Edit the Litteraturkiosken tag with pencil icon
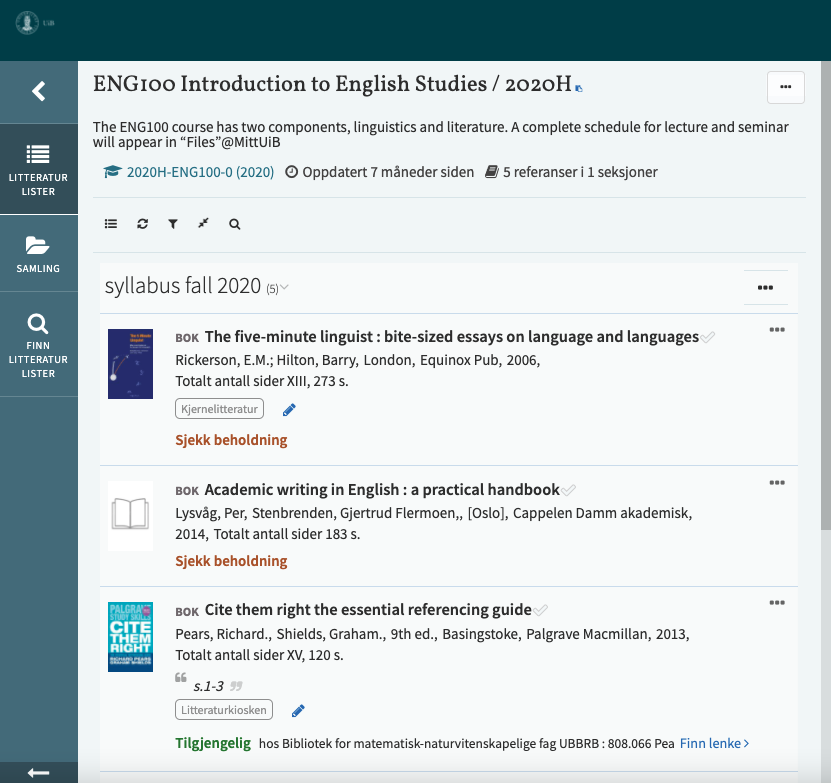This screenshot has height=783, width=831. [298, 711]
